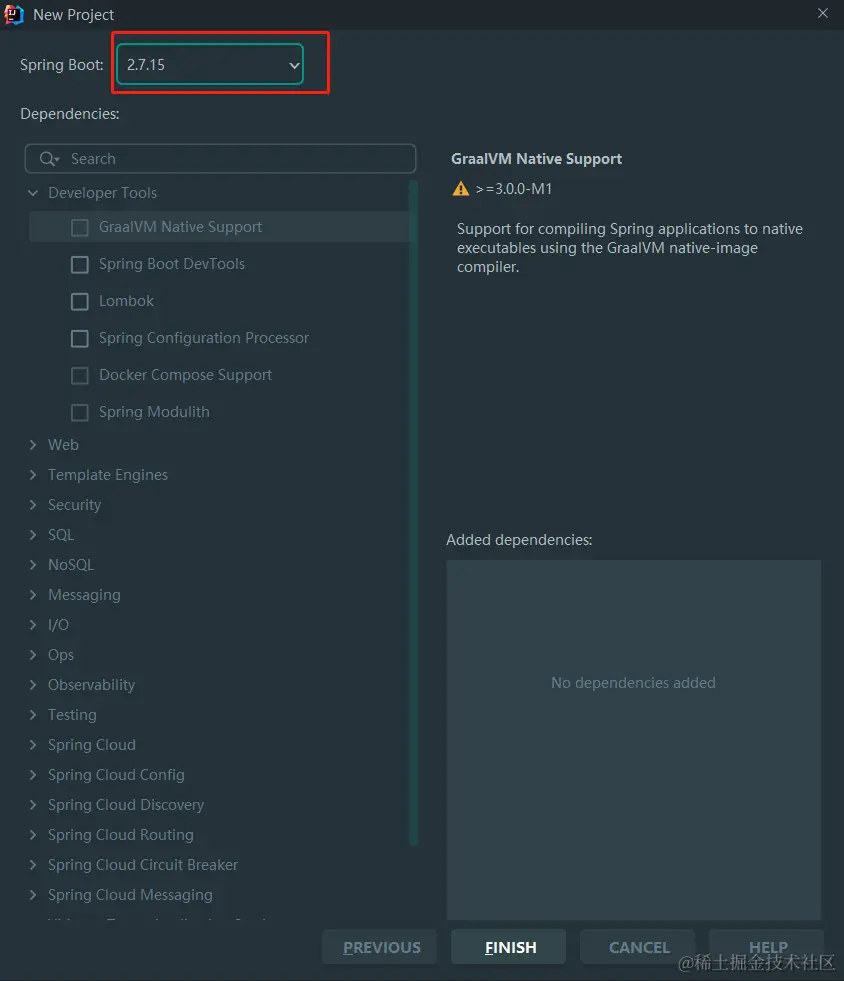Viewport: 844px width, 981px height.
Task: Expand the Spring Cloud category
Action: click(33, 745)
